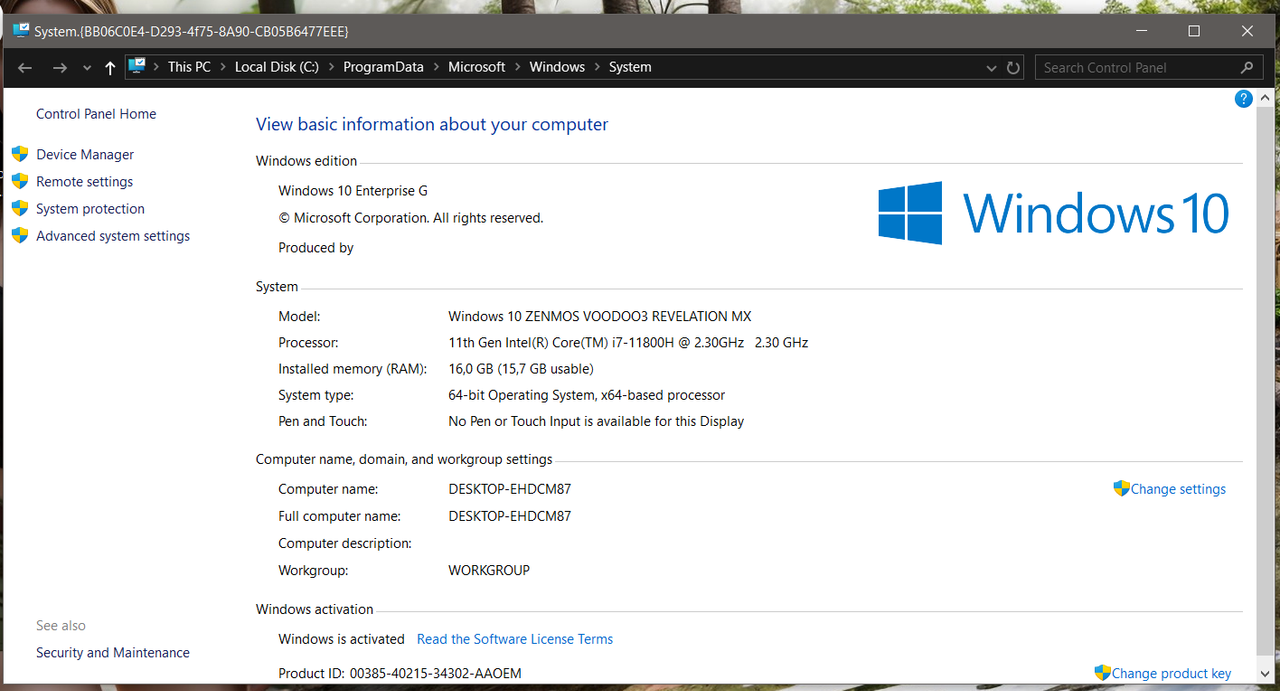
Task: Click the search magnifier icon
Action: (1246, 67)
